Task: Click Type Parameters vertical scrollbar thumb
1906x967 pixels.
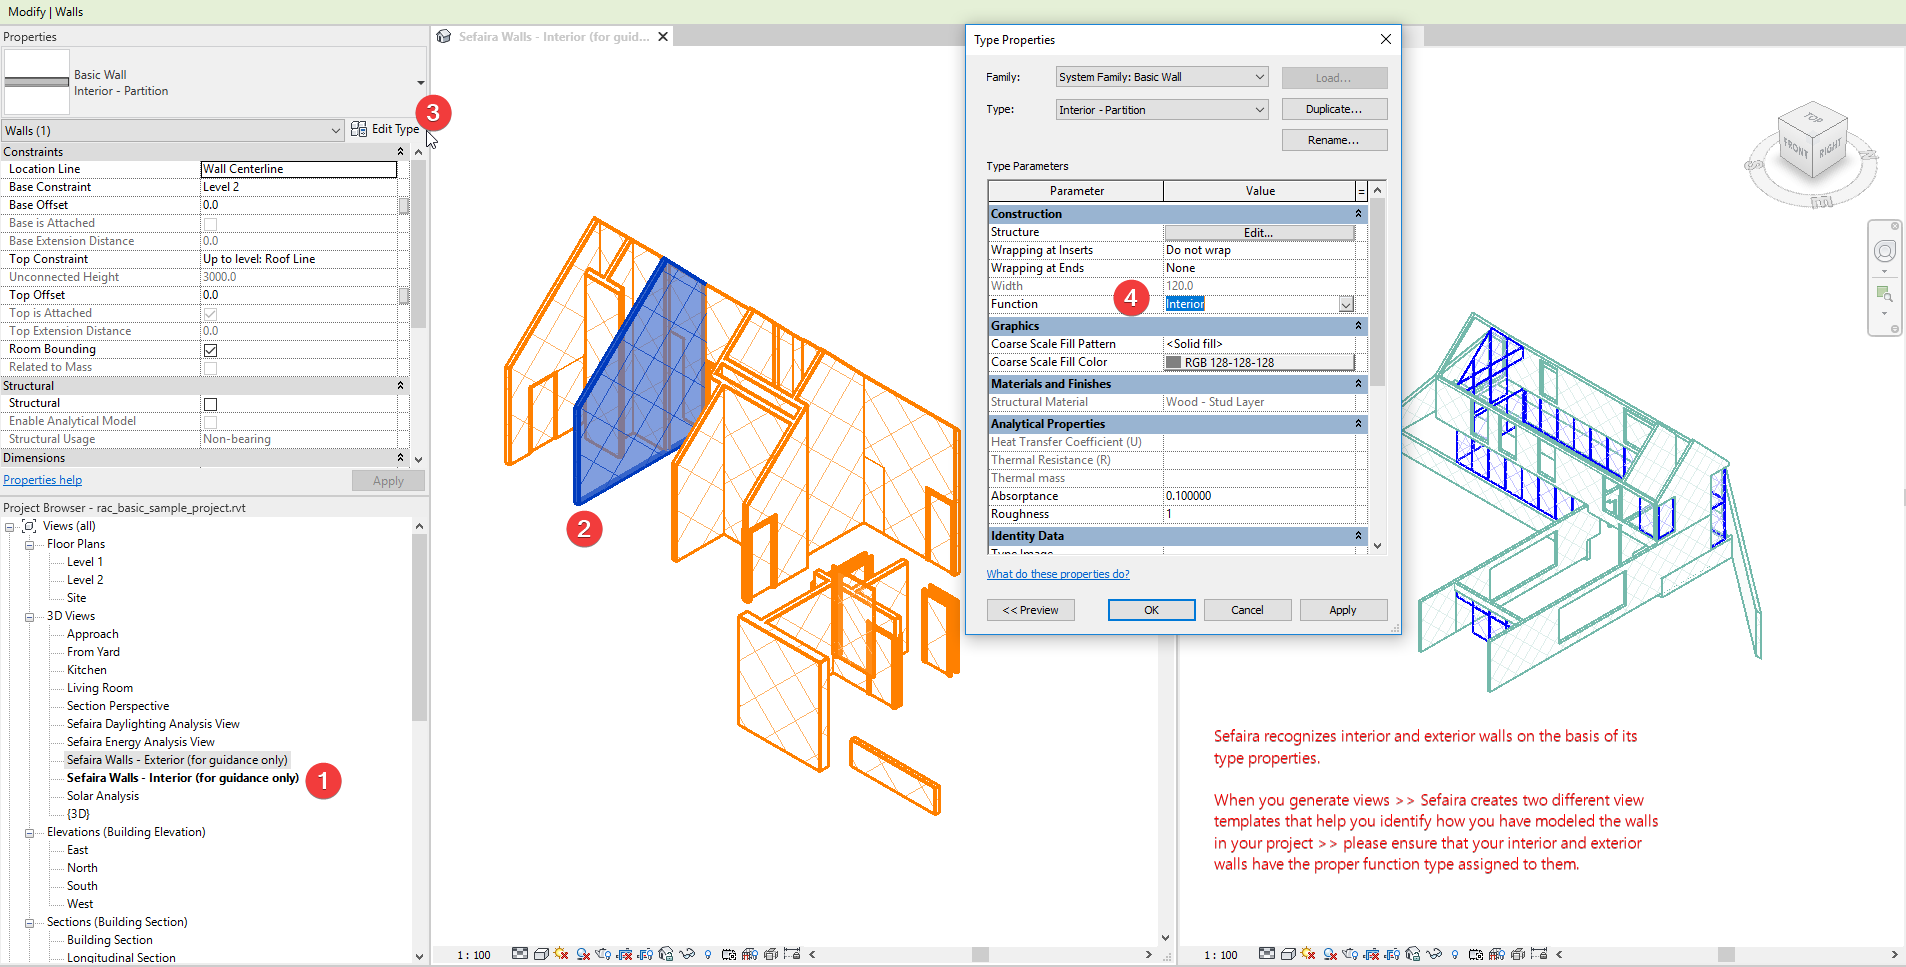Action: tap(1377, 292)
